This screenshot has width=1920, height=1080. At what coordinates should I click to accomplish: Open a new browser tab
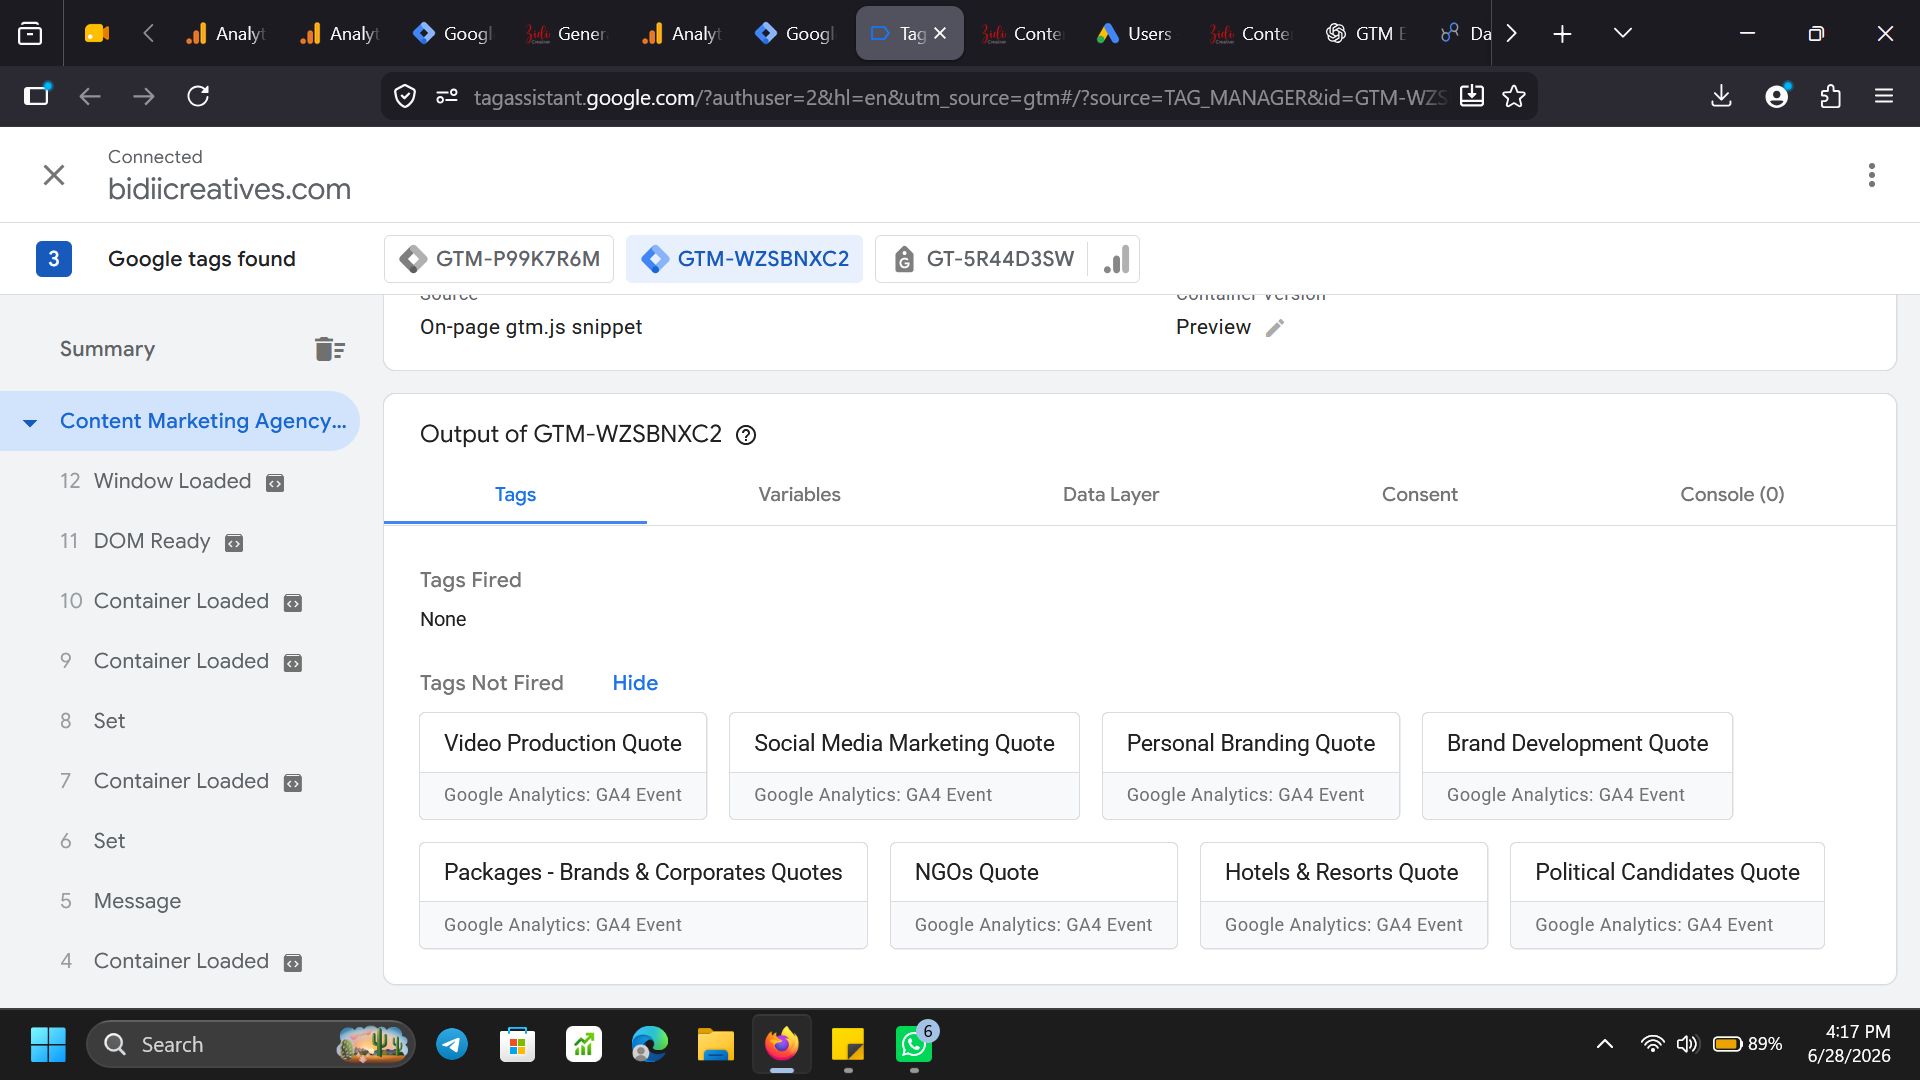pyautogui.click(x=1562, y=34)
